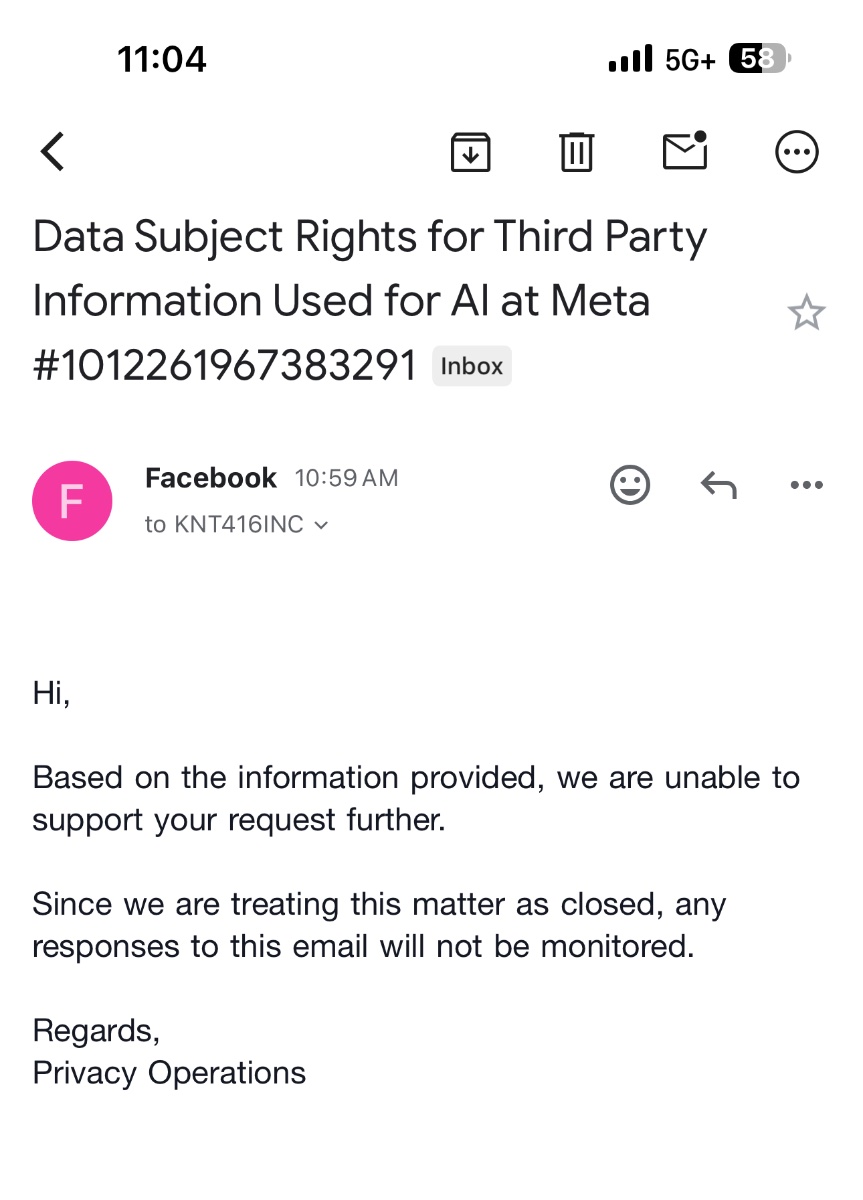Mark this email as unread
The height and width of the screenshot is (1200, 863).
[x=685, y=151]
